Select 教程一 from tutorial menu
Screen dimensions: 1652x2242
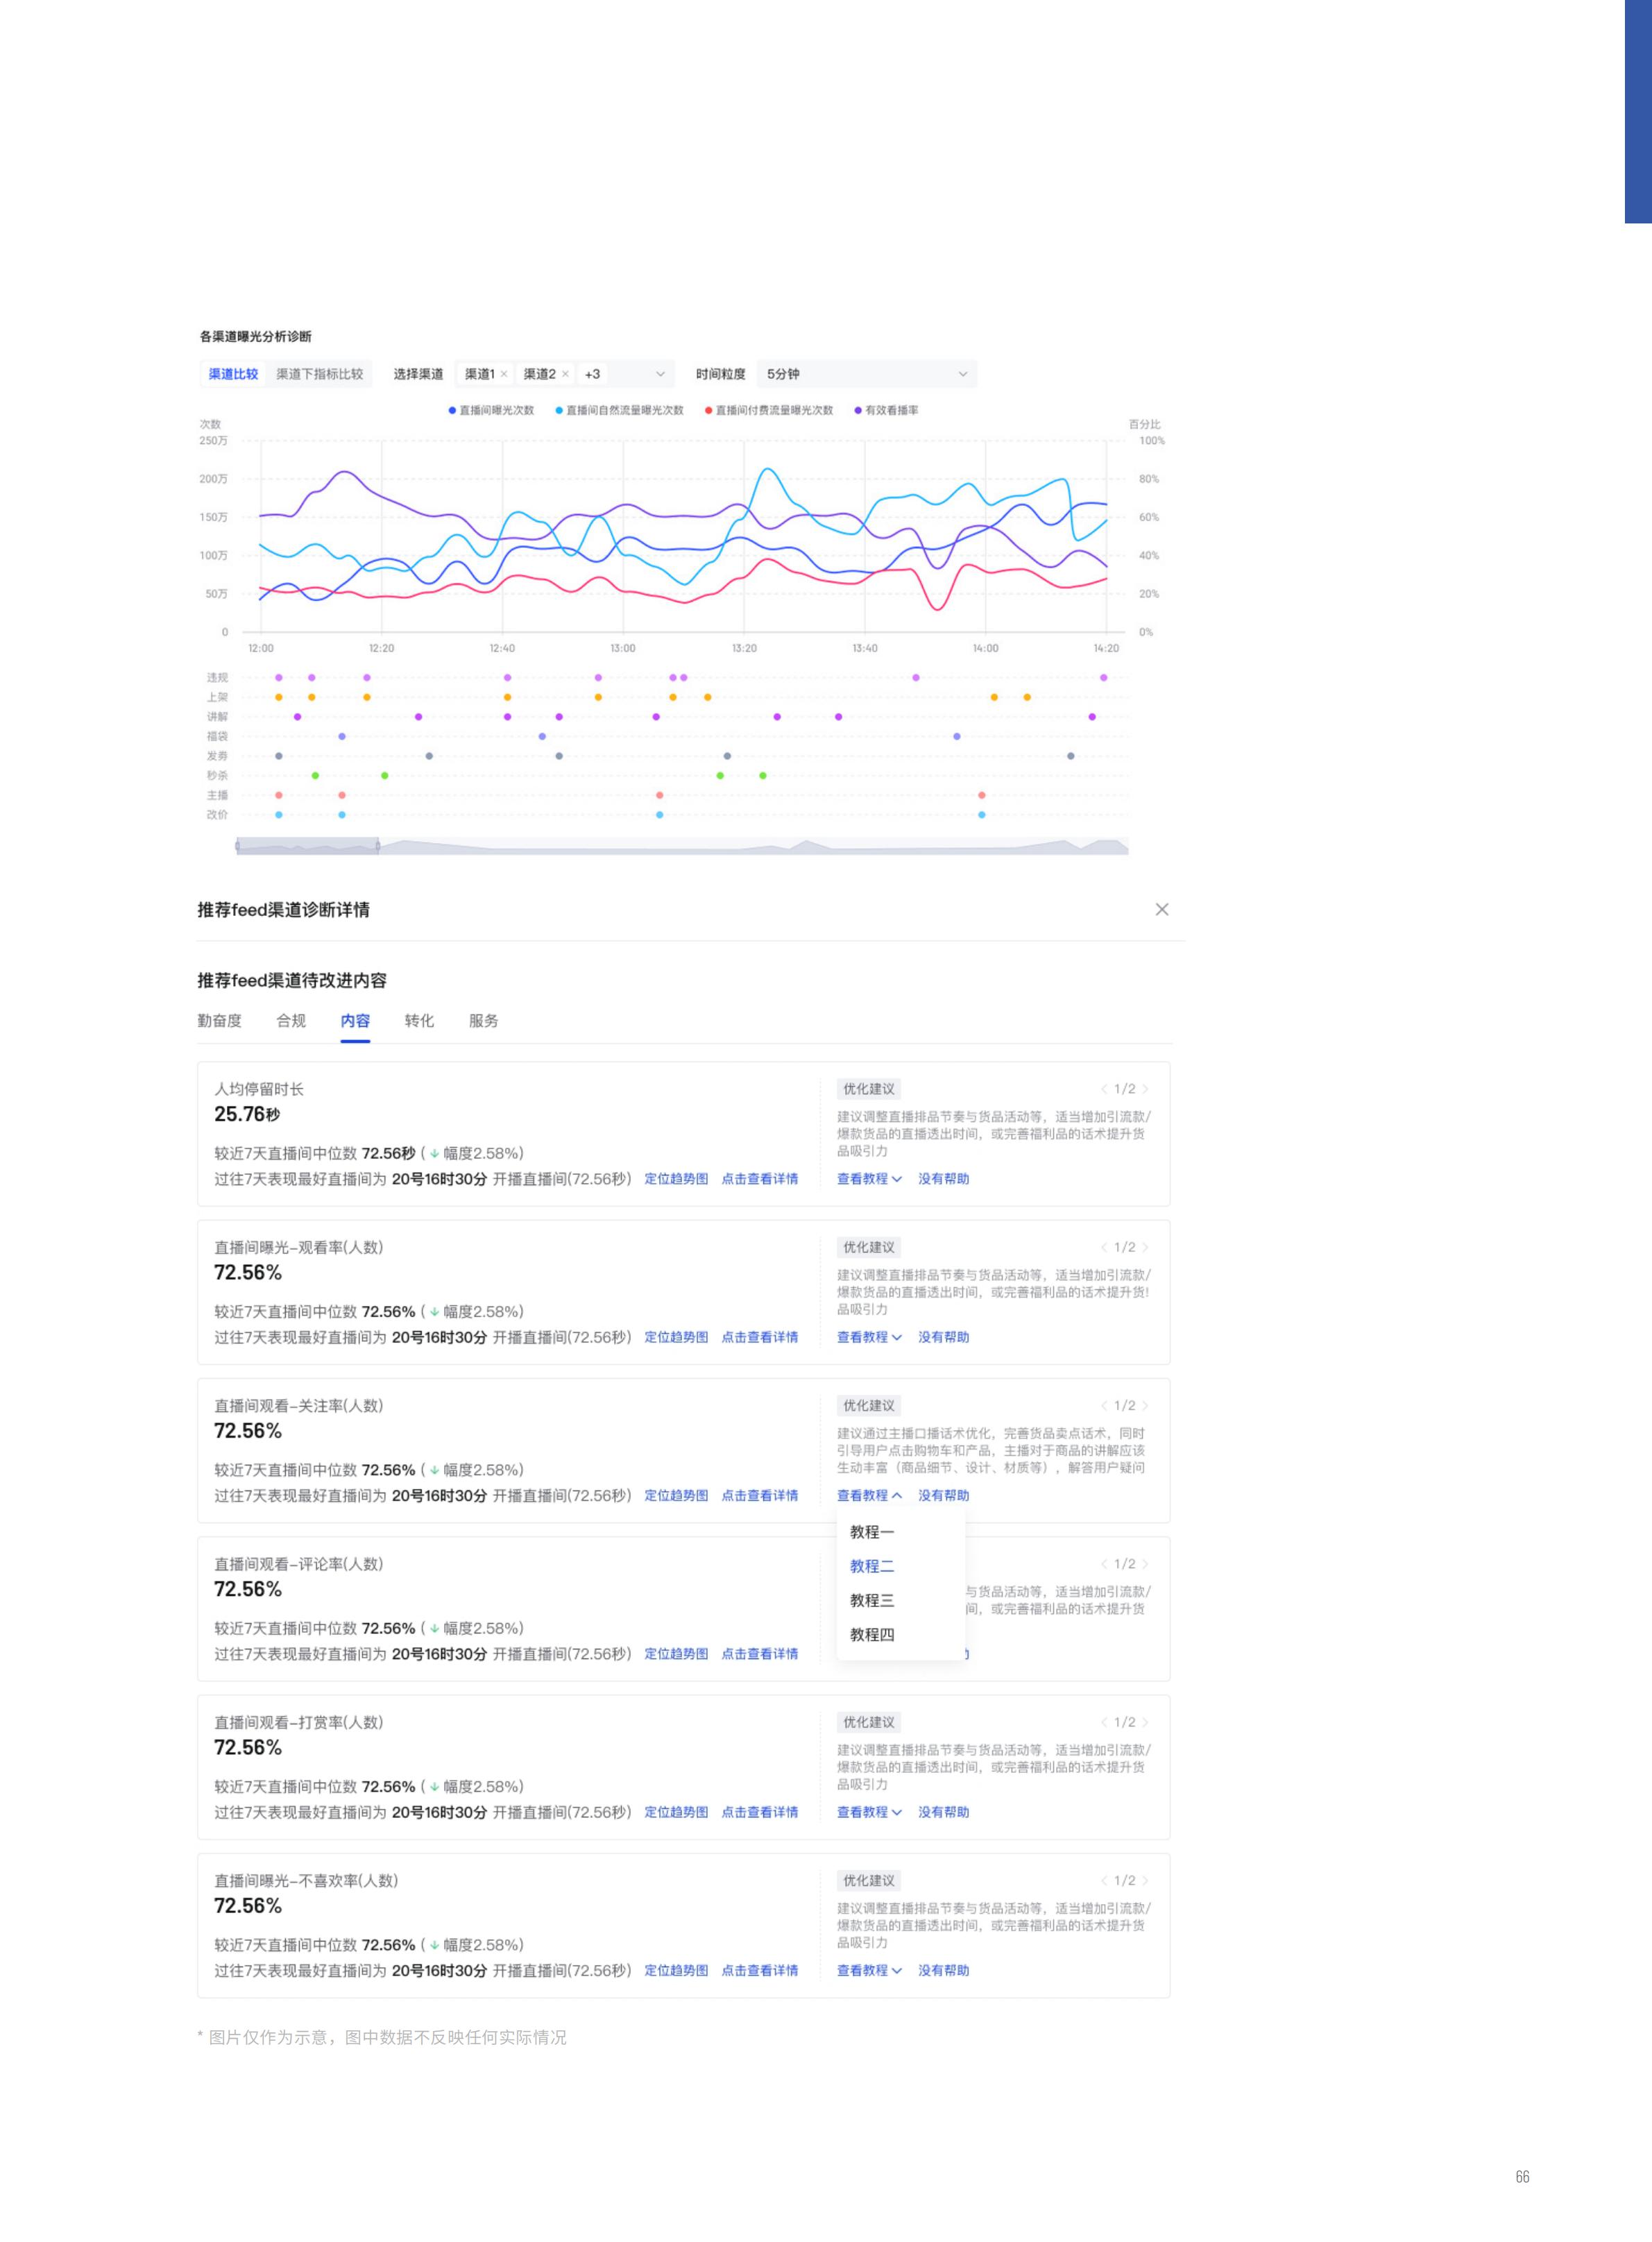[x=900, y=1532]
